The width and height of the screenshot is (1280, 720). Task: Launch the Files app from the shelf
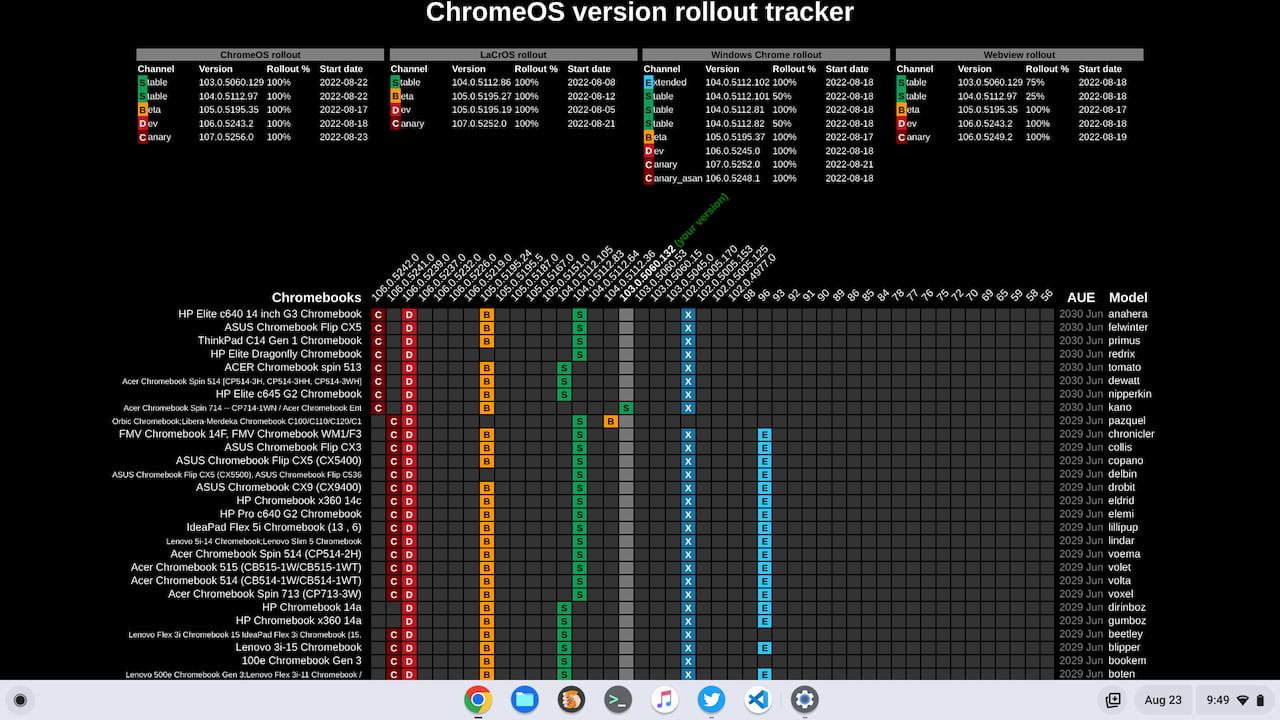(x=525, y=700)
